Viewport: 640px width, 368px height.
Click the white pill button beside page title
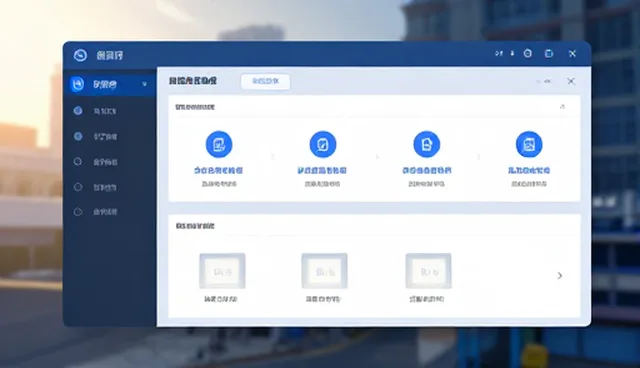click(x=265, y=81)
